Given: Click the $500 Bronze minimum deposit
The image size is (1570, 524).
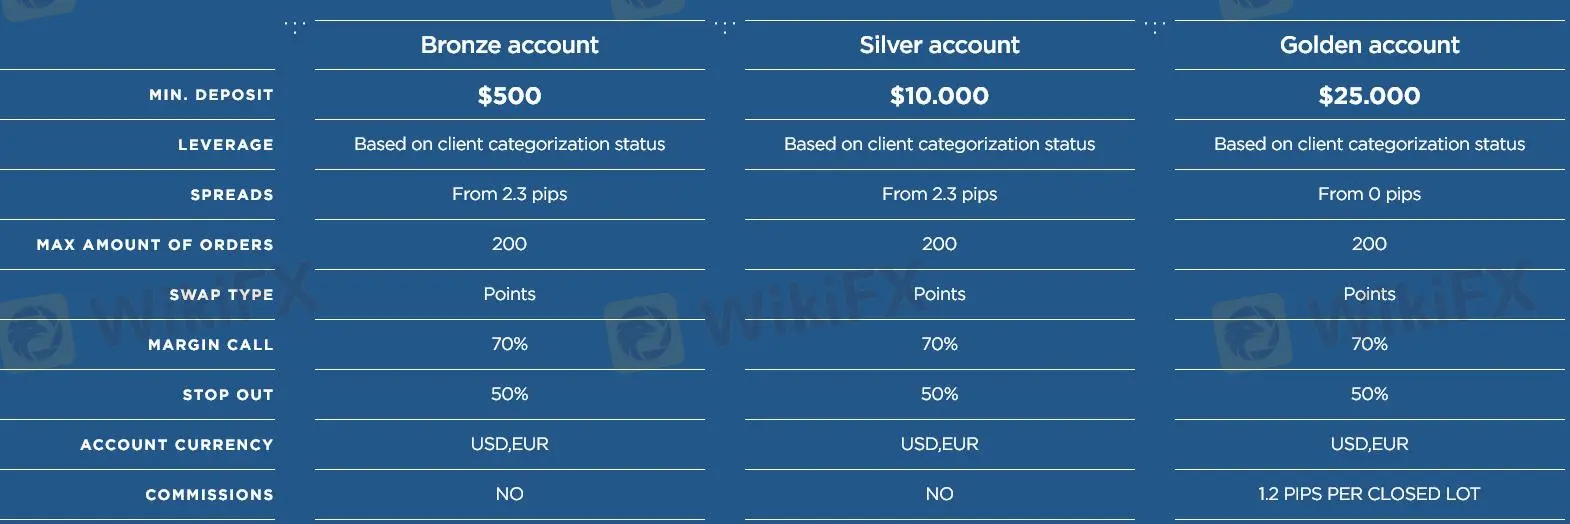Looking at the screenshot, I should pos(509,96).
